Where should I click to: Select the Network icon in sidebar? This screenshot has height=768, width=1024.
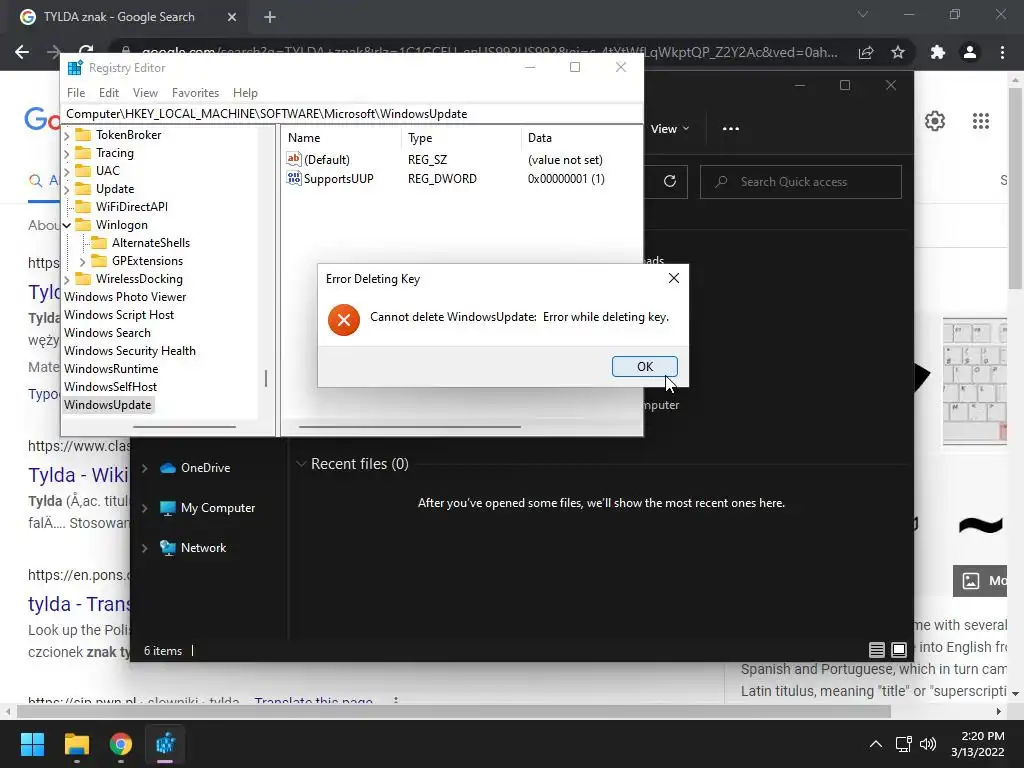tap(168, 548)
